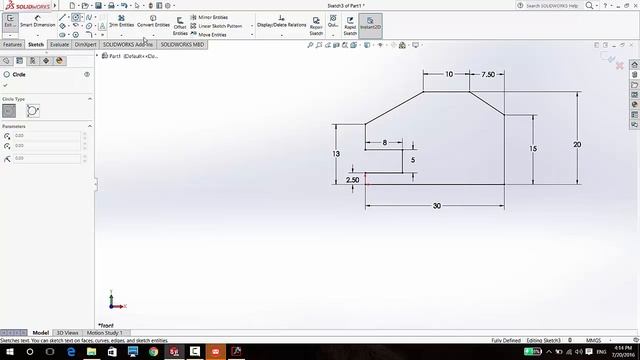640x360 pixels.
Task: Open the Motion Study 1 tab
Action: [104, 333]
